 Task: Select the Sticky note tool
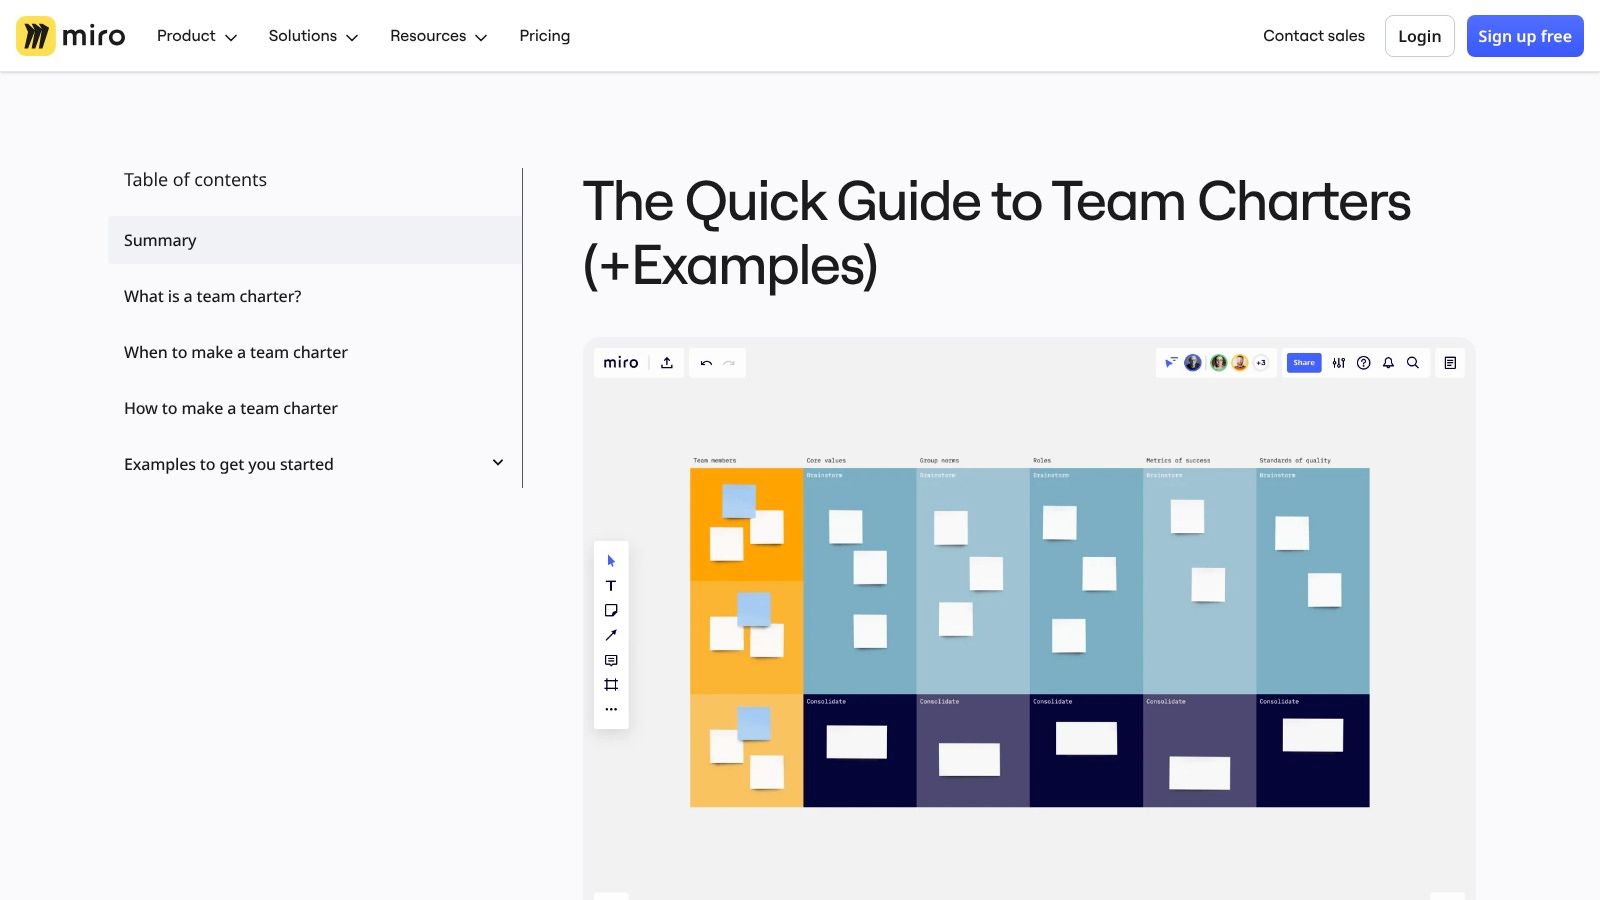pyautogui.click(x=611, y=611)
